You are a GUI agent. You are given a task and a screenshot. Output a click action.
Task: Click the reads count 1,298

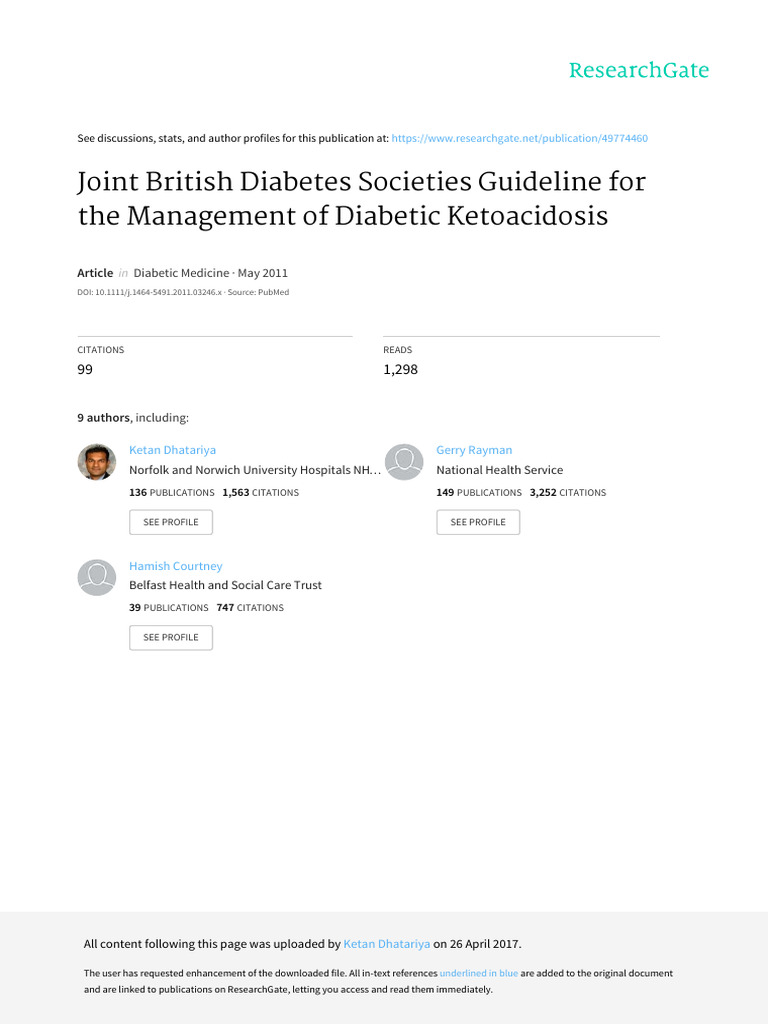click(x=400, y=369)
